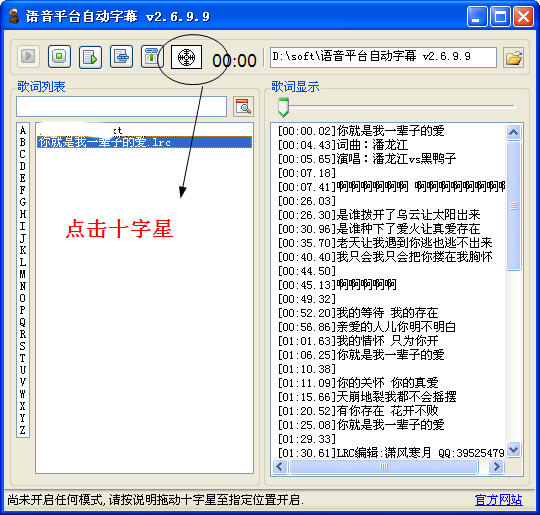The width and height of the screenshot is (540, 515).
Task: Click the lyric search input field
Action: click(x=121, y=106)
